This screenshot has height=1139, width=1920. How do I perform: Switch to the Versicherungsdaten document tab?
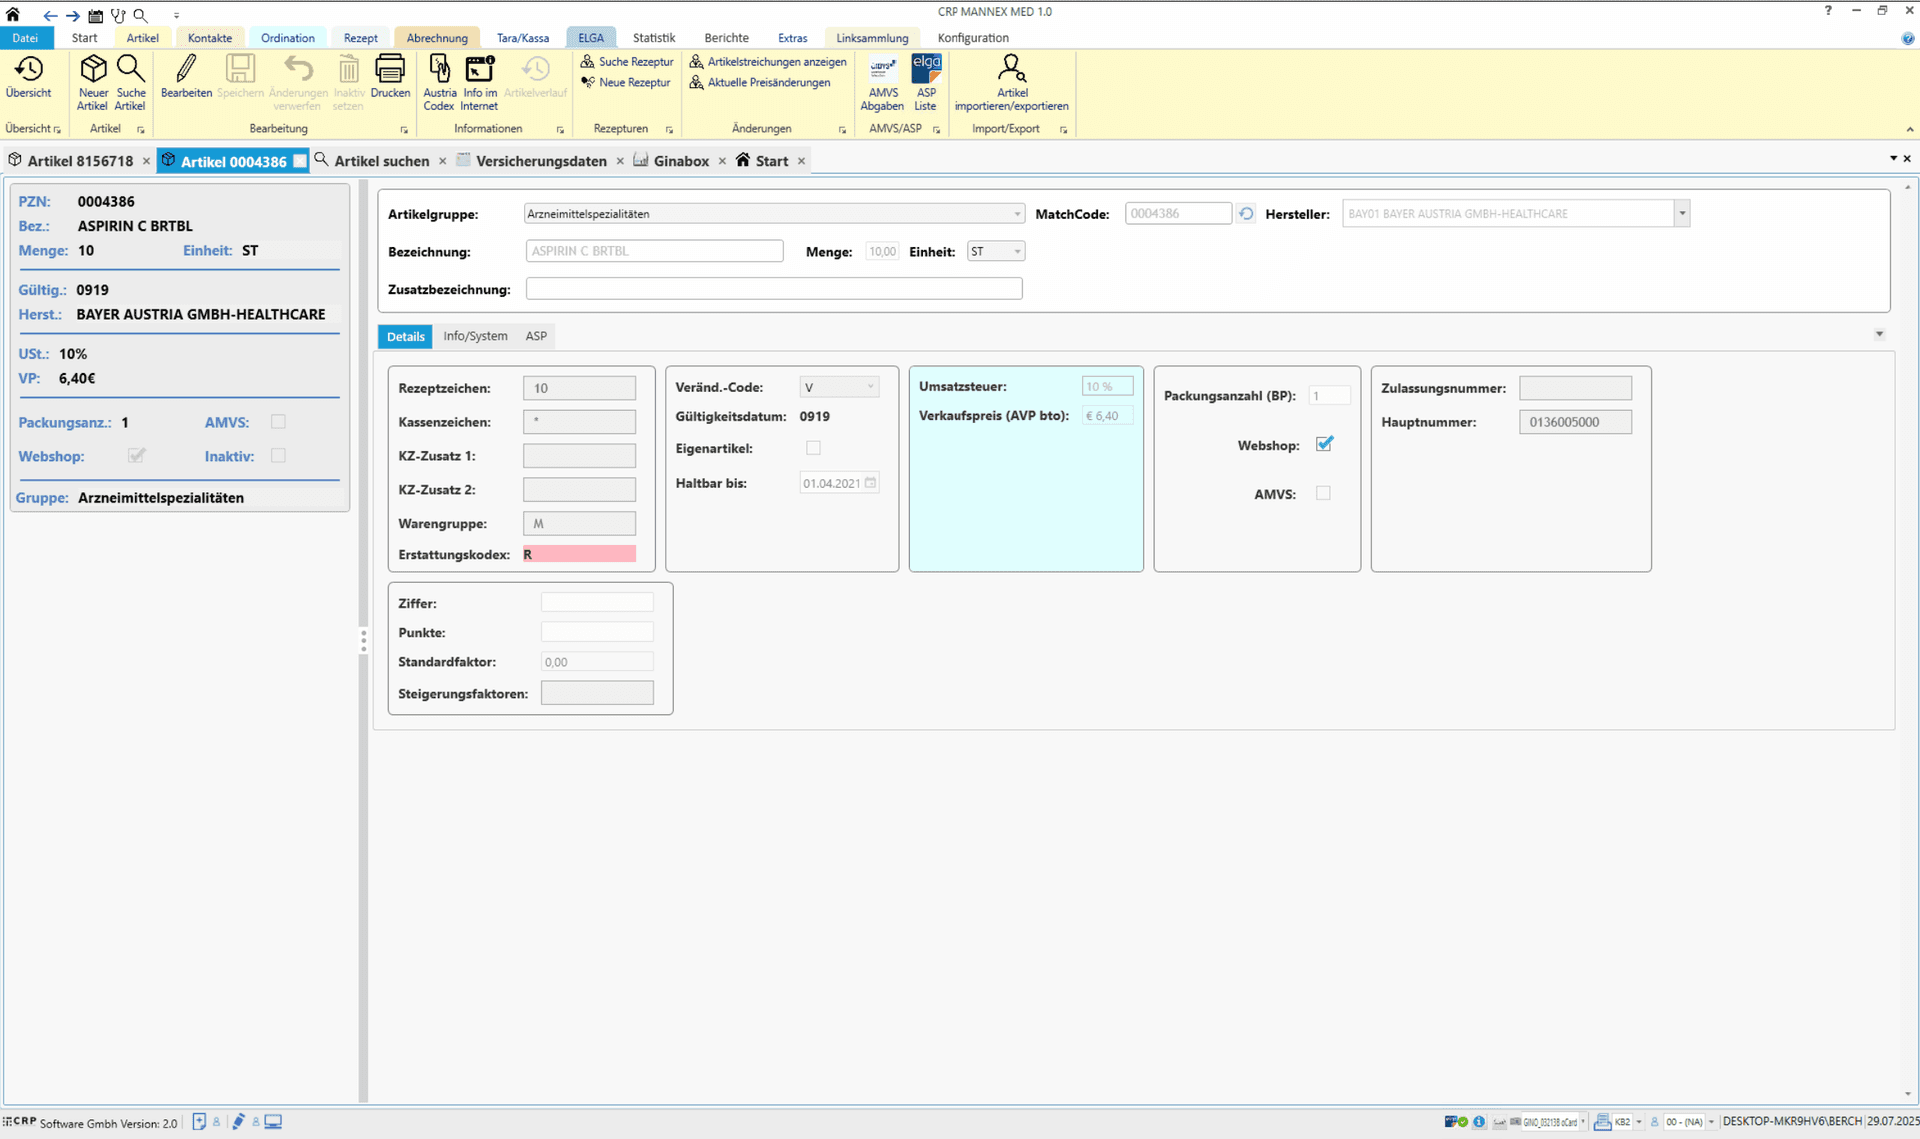(x=541, y=161)
